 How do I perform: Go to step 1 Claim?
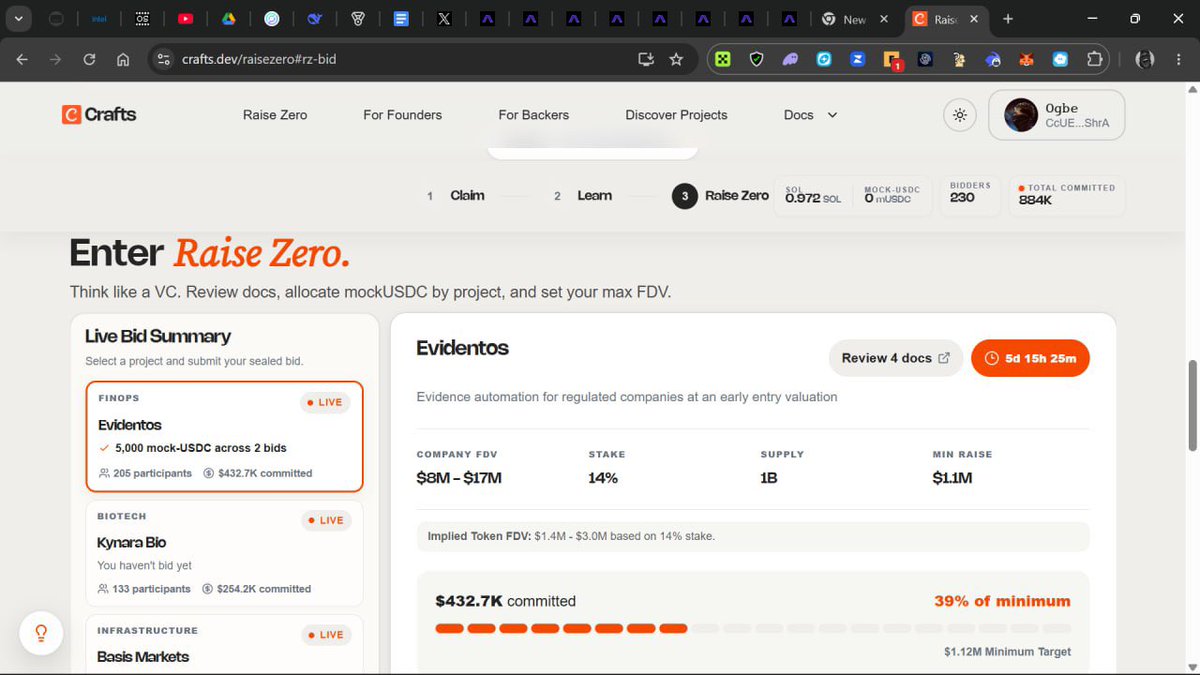(456, 196)
